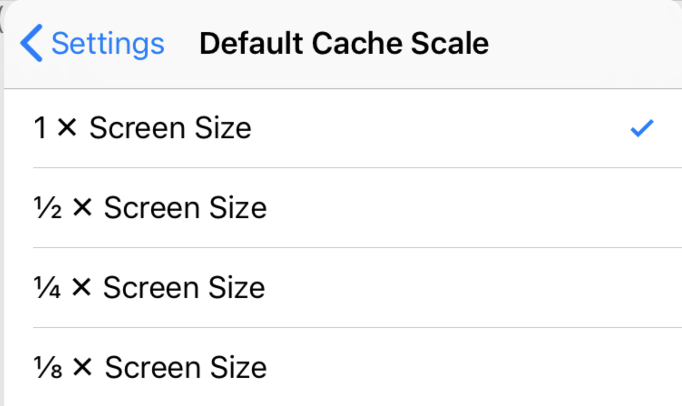Click the × symbol in the ⅛ row
682x406 pixels.
point(82,367)
